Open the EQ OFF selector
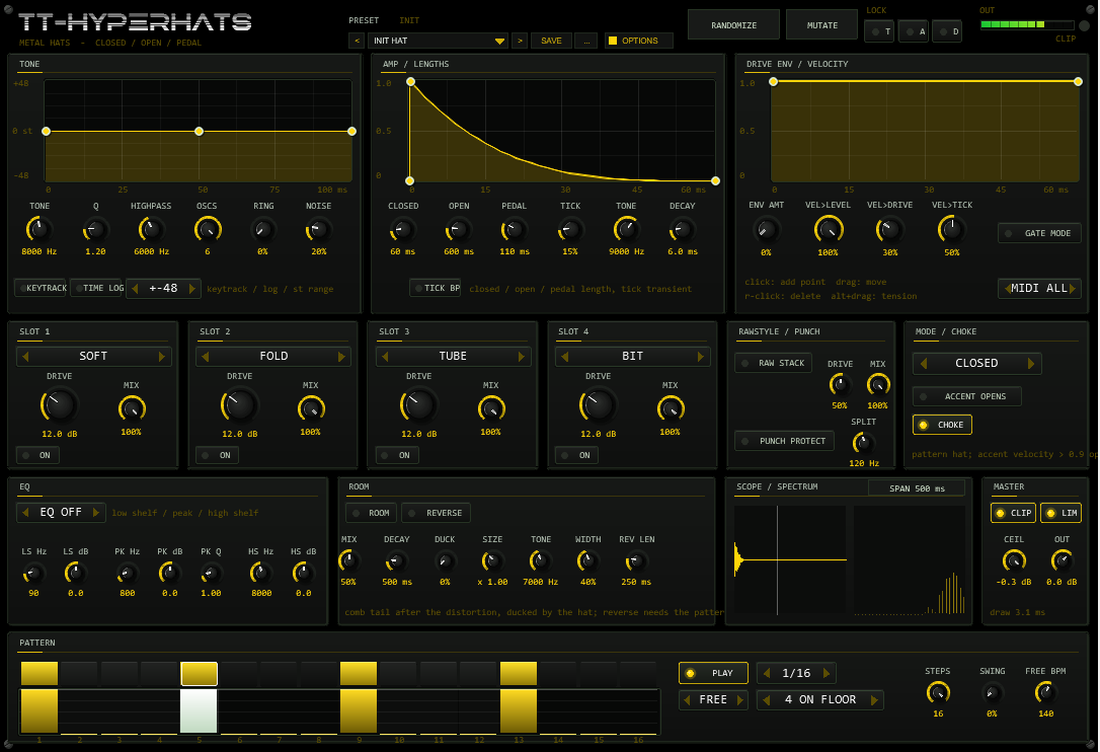1100x752 pixels. click(x=61, y=512)
